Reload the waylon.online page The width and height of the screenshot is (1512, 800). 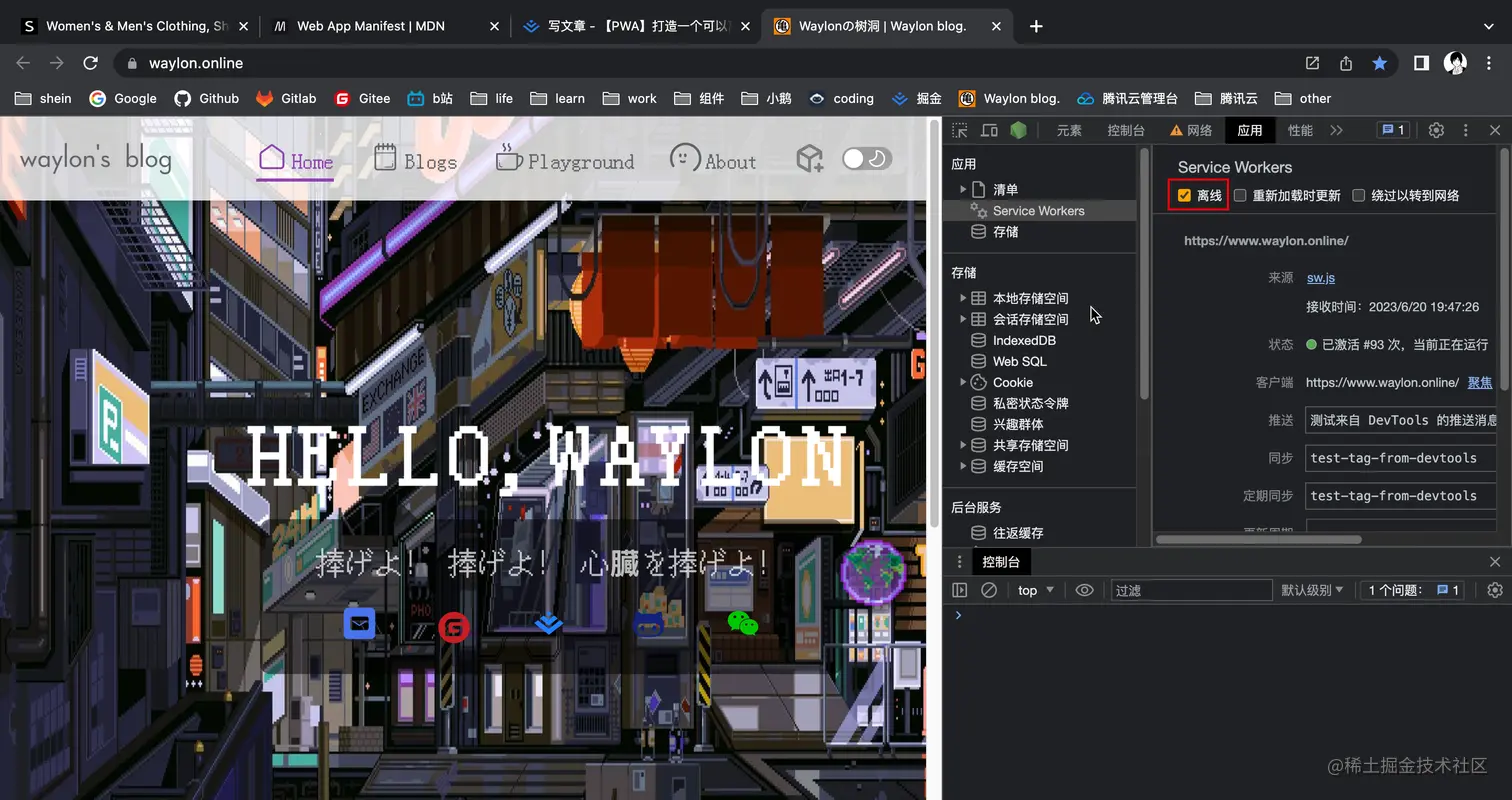click(x=90, y=63)
